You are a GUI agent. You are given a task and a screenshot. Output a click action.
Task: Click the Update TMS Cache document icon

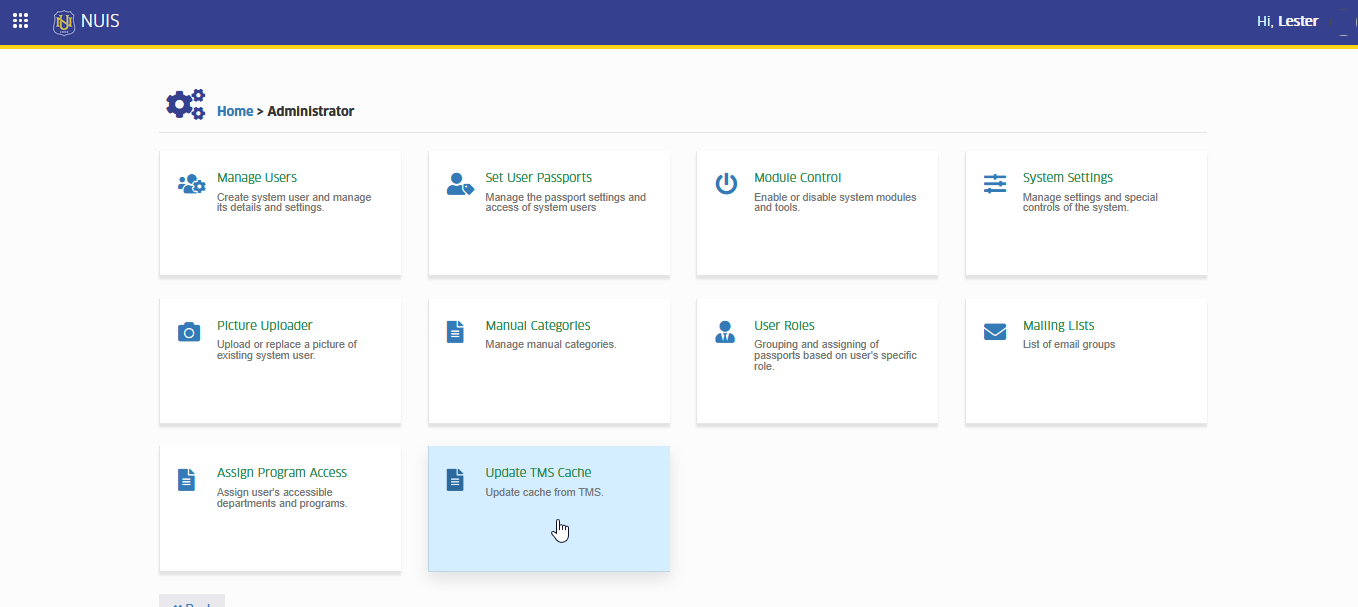point(456,479)
